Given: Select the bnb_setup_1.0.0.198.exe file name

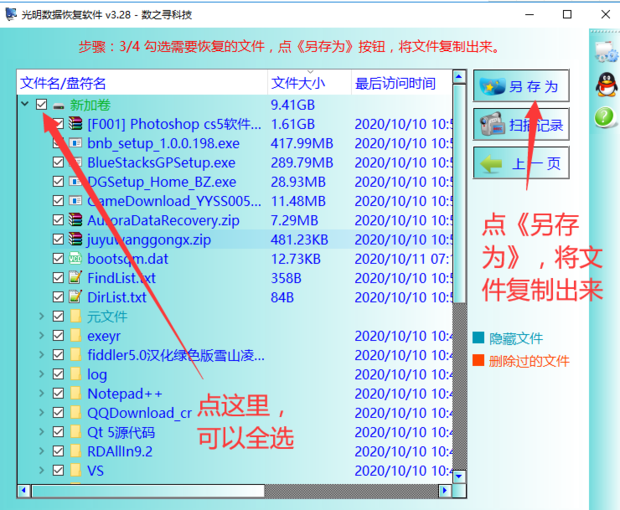Looking at the screenshot, I should 163,143.
